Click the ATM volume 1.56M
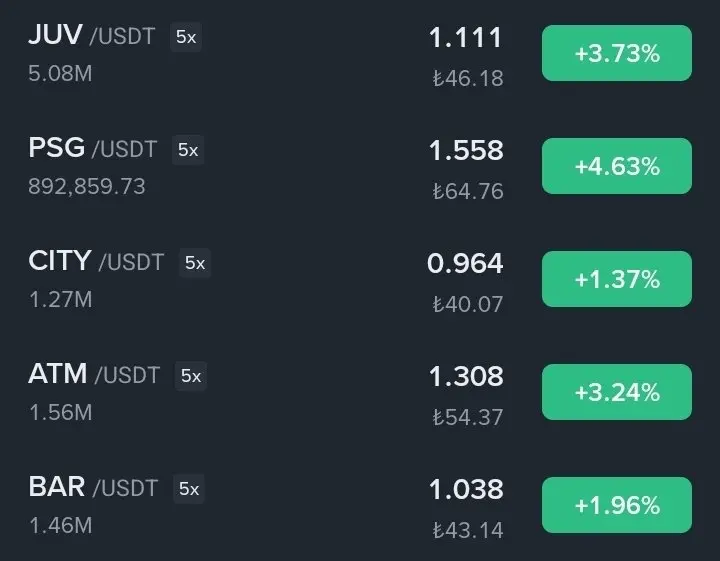Screen dimensions: 720x561 [61, 412]
